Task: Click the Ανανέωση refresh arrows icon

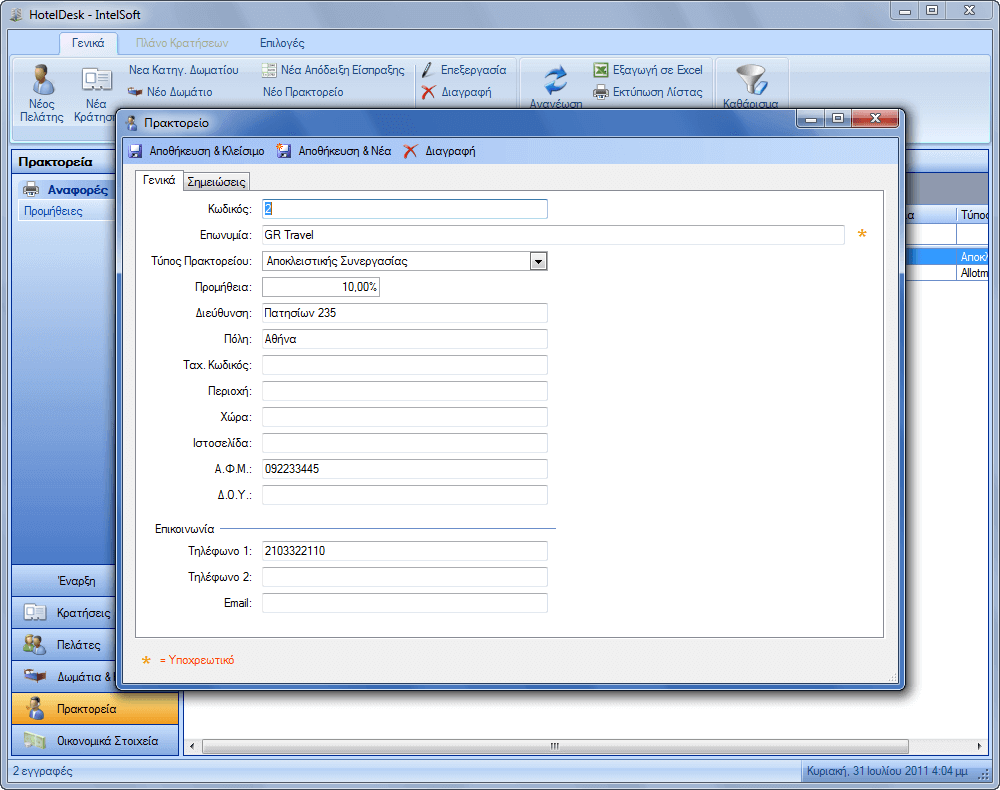Action: [555, 80]
